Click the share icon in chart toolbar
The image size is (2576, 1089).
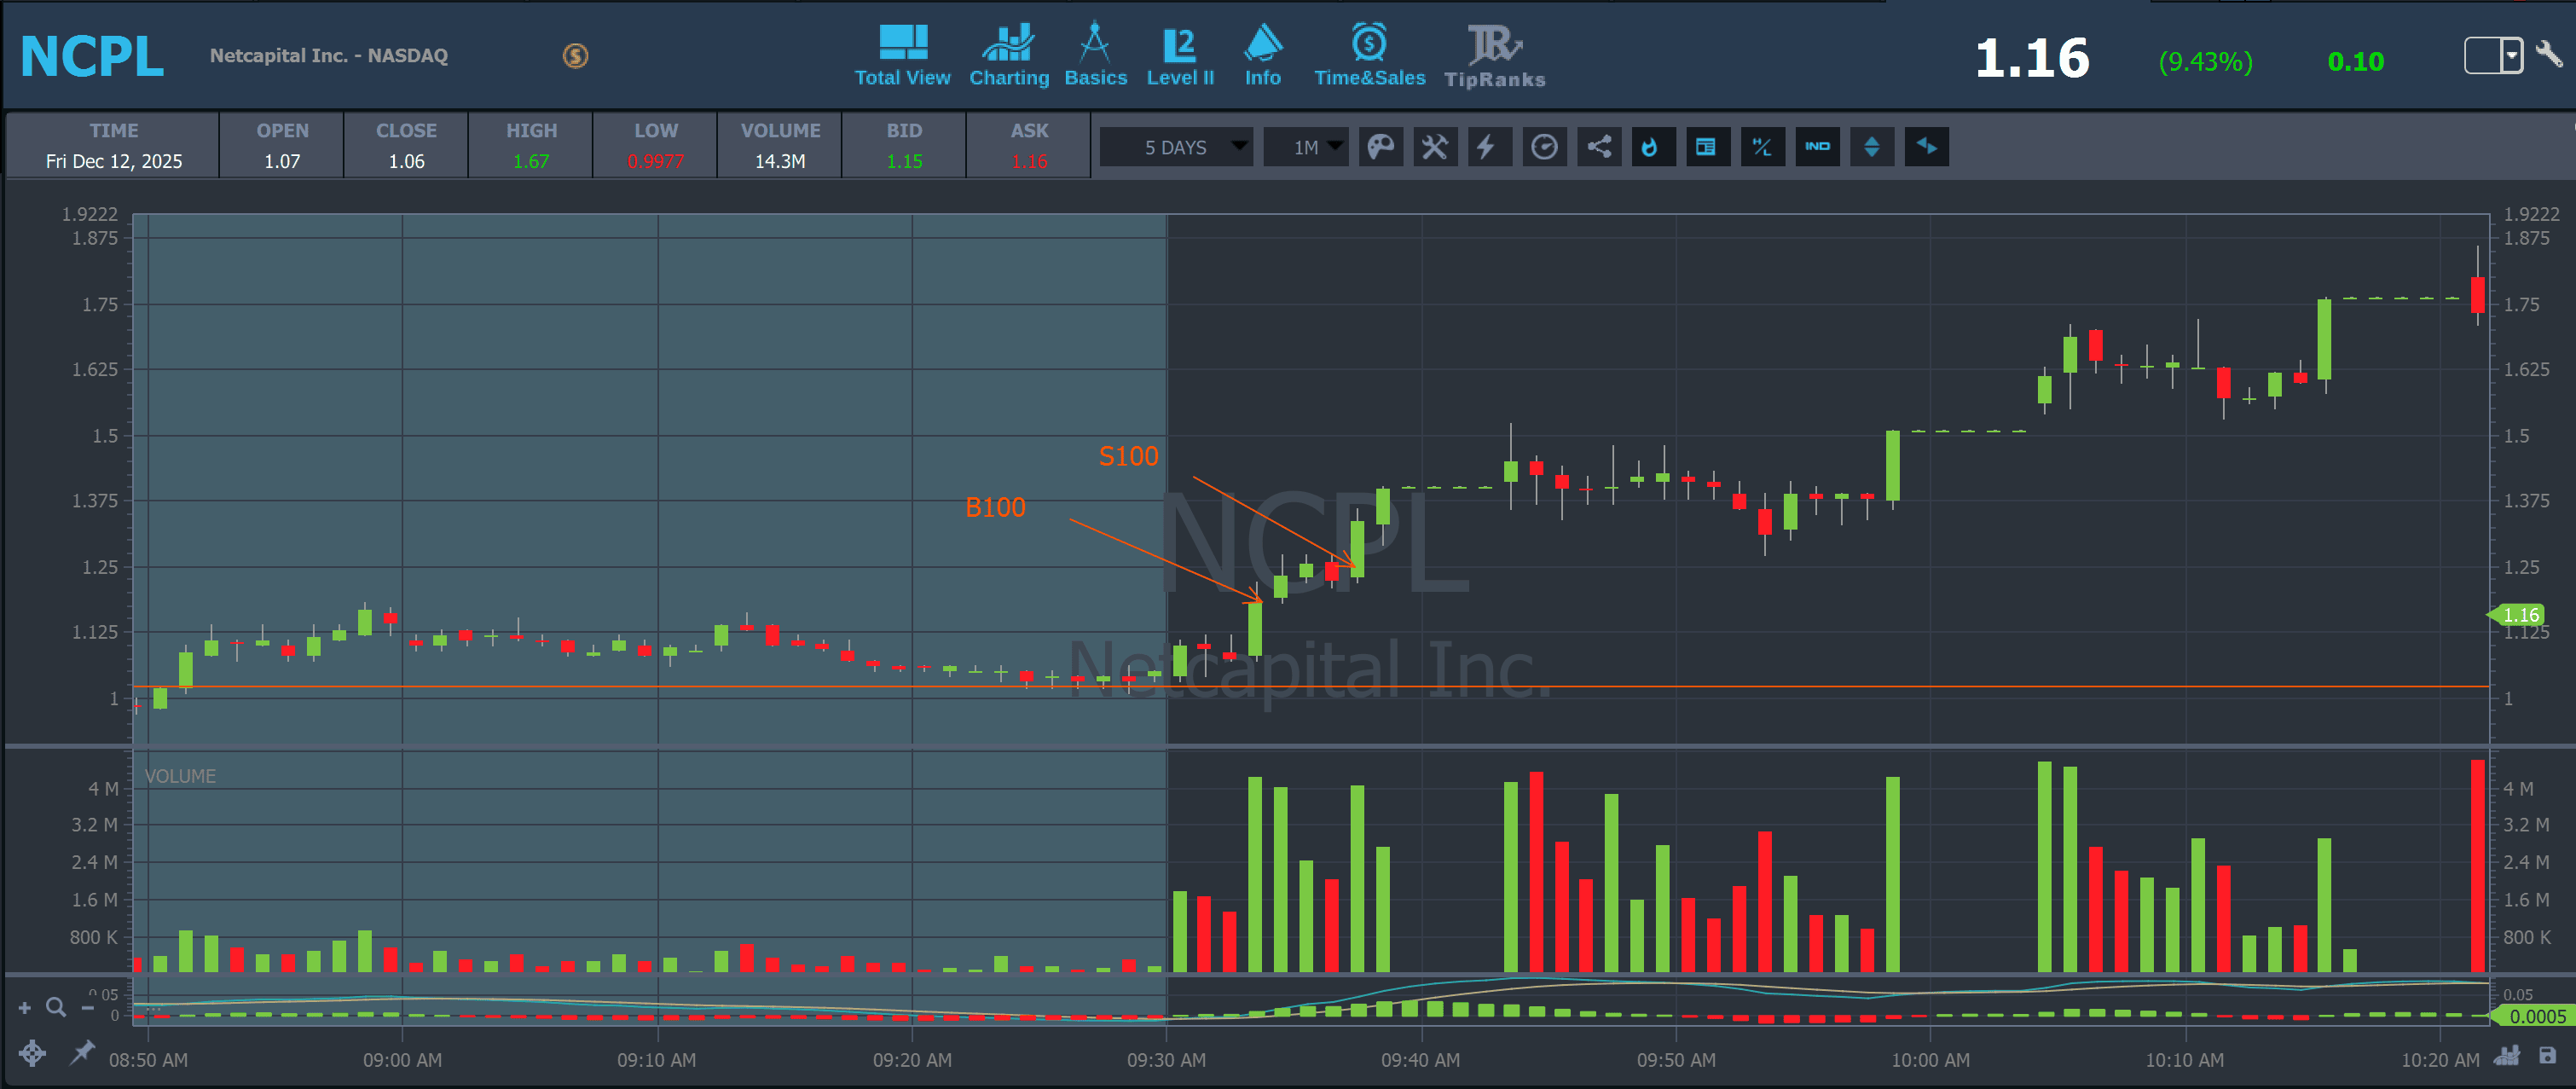1598,147
